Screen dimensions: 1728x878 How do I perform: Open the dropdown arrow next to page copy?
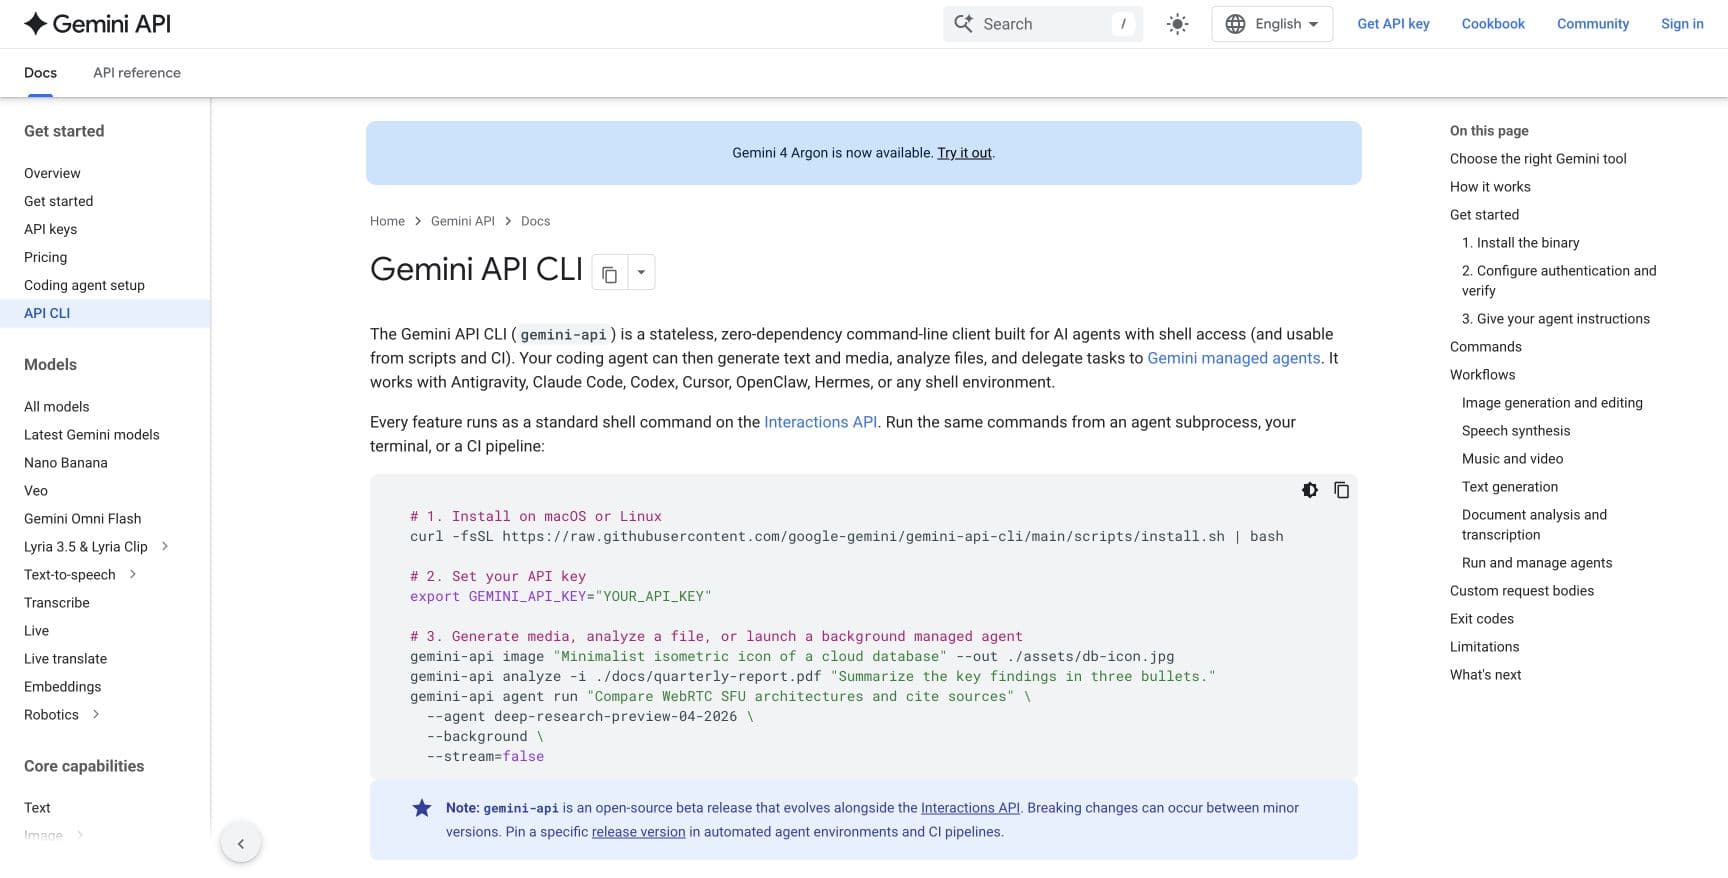(x=641, y=273)
